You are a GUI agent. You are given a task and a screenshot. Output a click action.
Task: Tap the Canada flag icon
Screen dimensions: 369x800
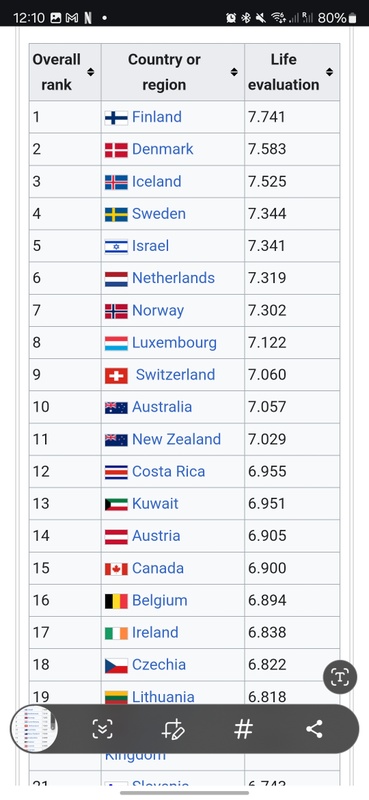tap(116, 569)
